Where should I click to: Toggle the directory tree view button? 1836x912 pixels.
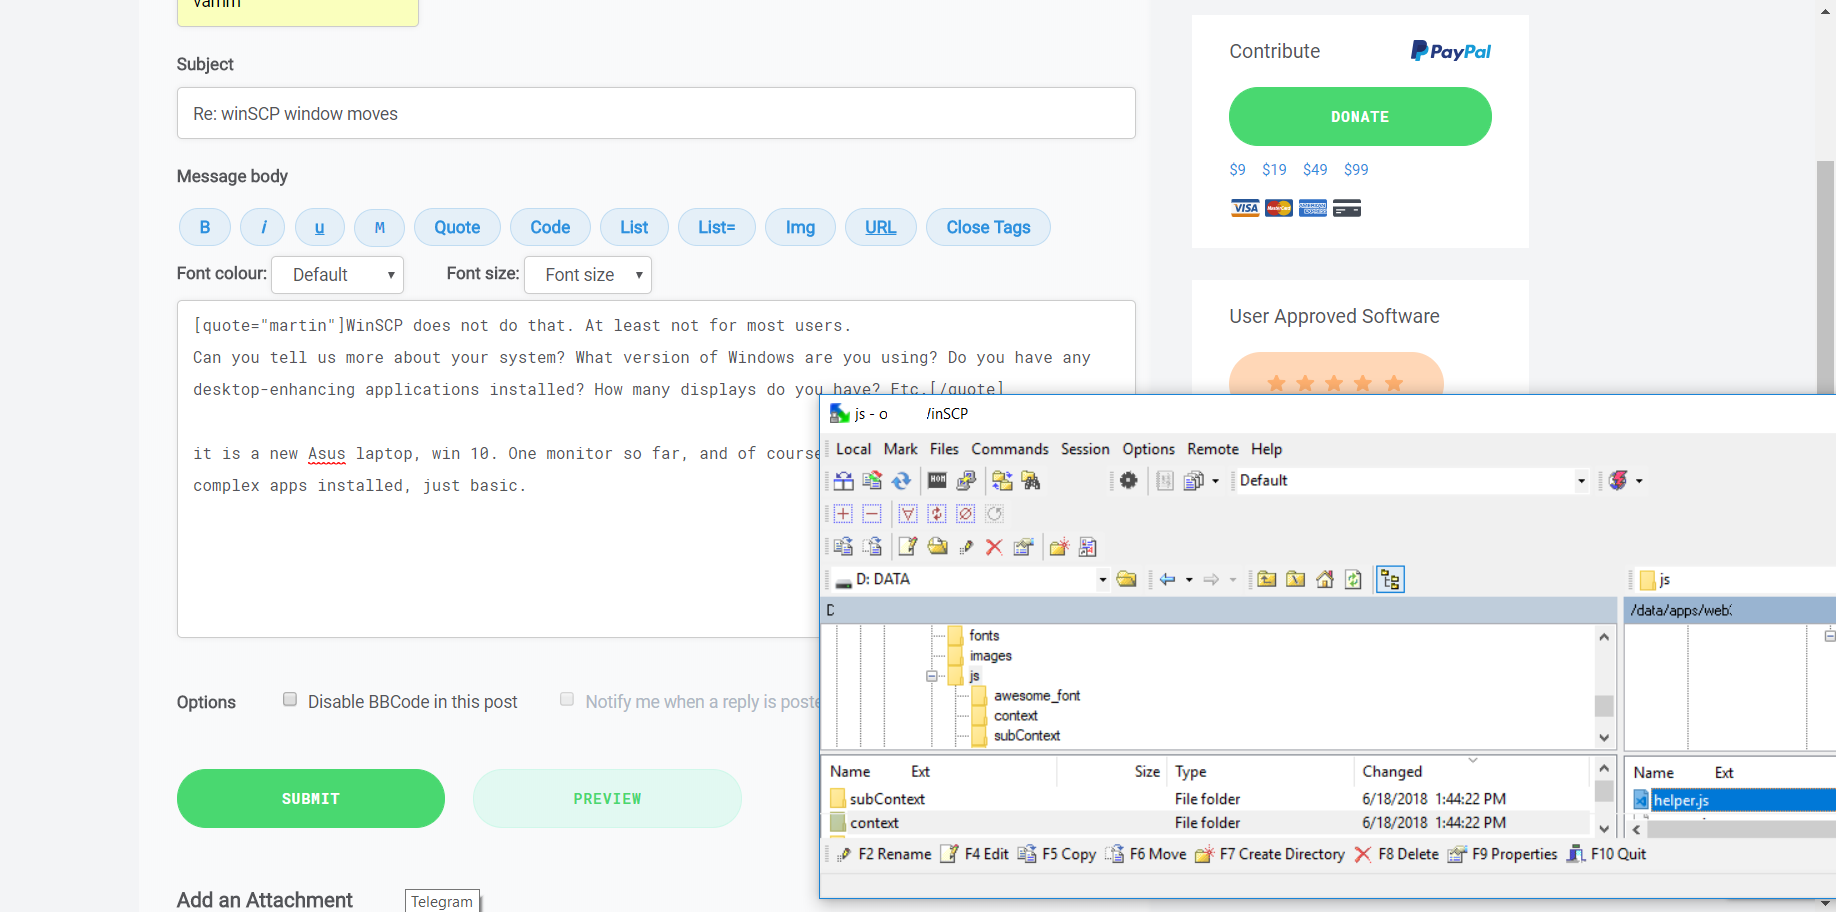coord(1390,580)
